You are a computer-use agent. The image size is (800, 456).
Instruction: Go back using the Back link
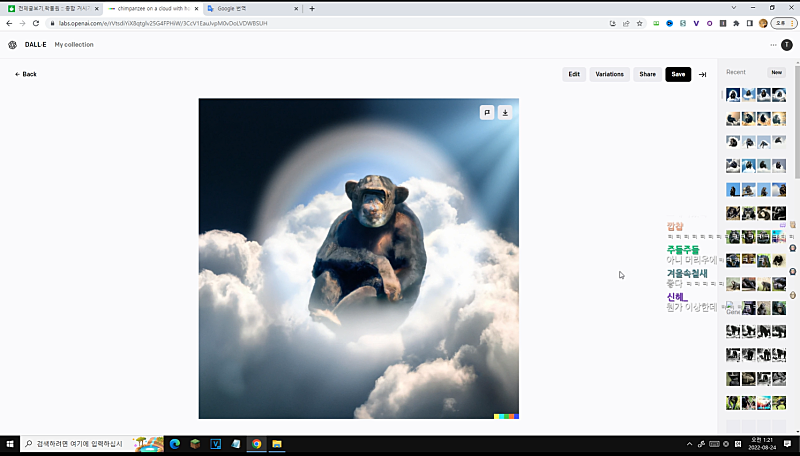[26, 74]
